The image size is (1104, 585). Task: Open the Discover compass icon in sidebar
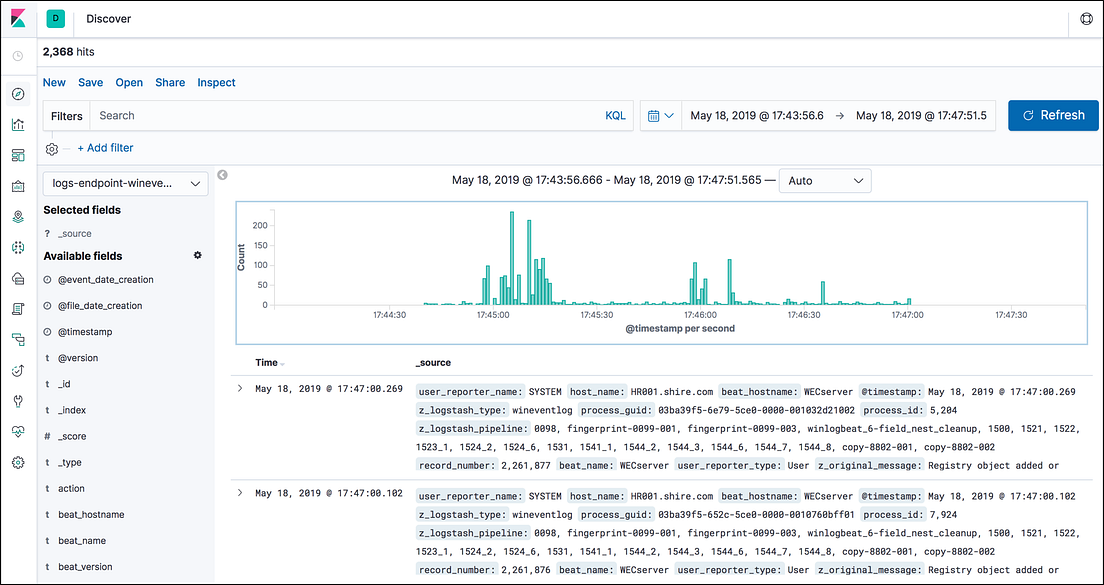pyautogui.click(x=17, y=93)
